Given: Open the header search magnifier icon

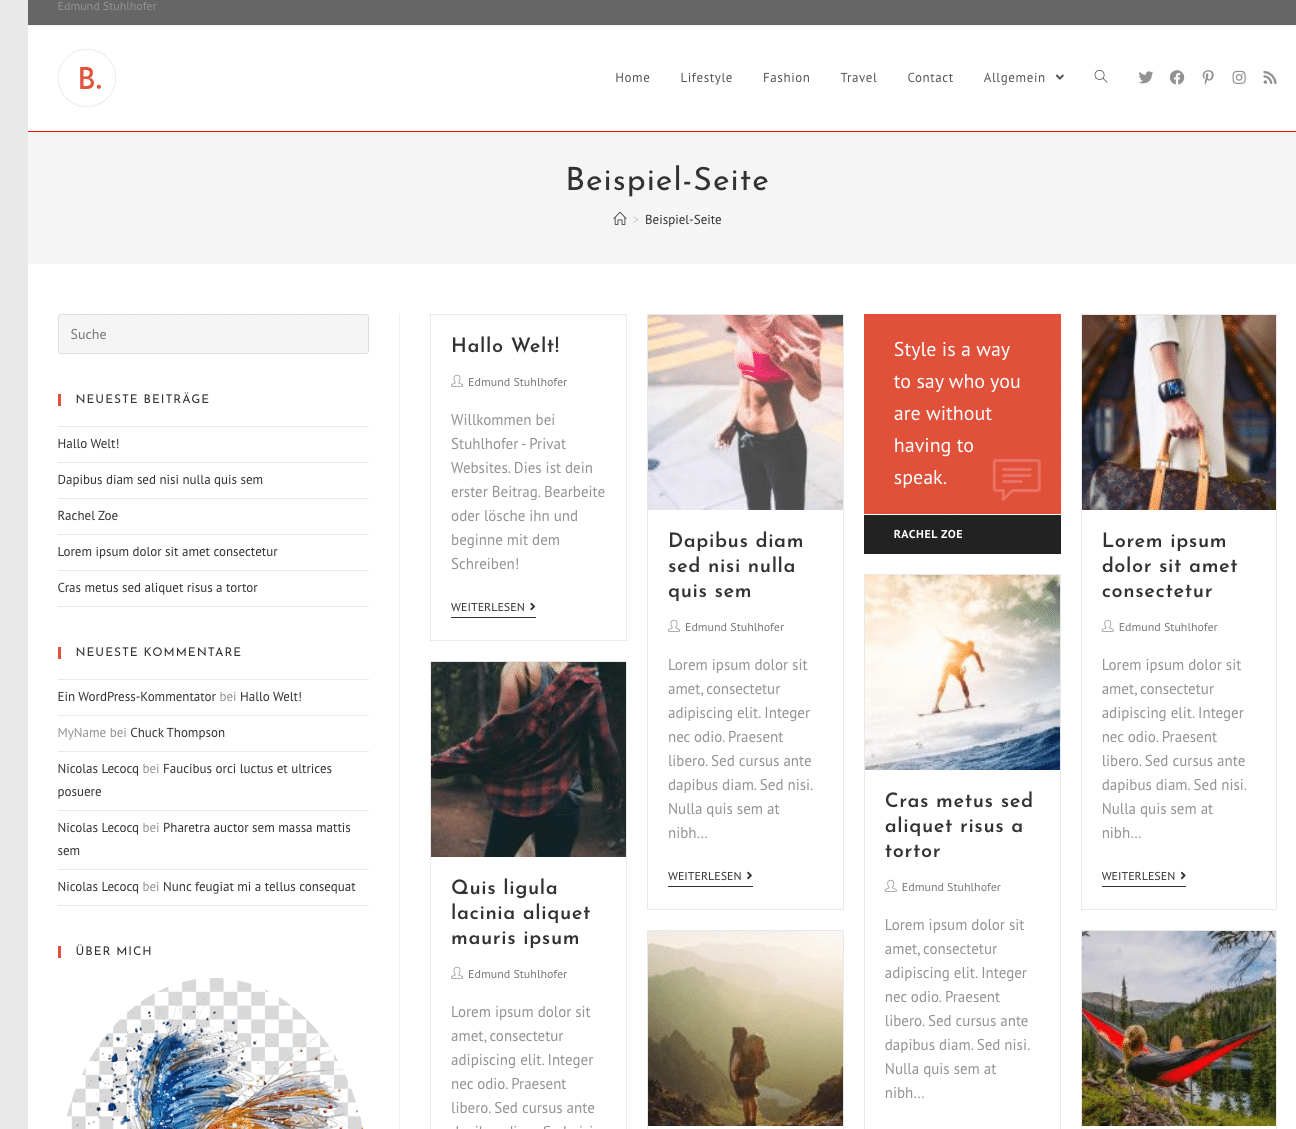Looking at the screenshot, I should pyautogui.click(x=1101, y=77).
